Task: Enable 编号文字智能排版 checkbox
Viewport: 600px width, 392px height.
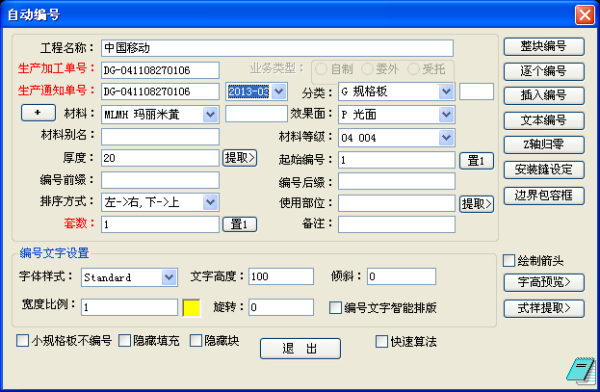Action: click(x=336, y=307)
